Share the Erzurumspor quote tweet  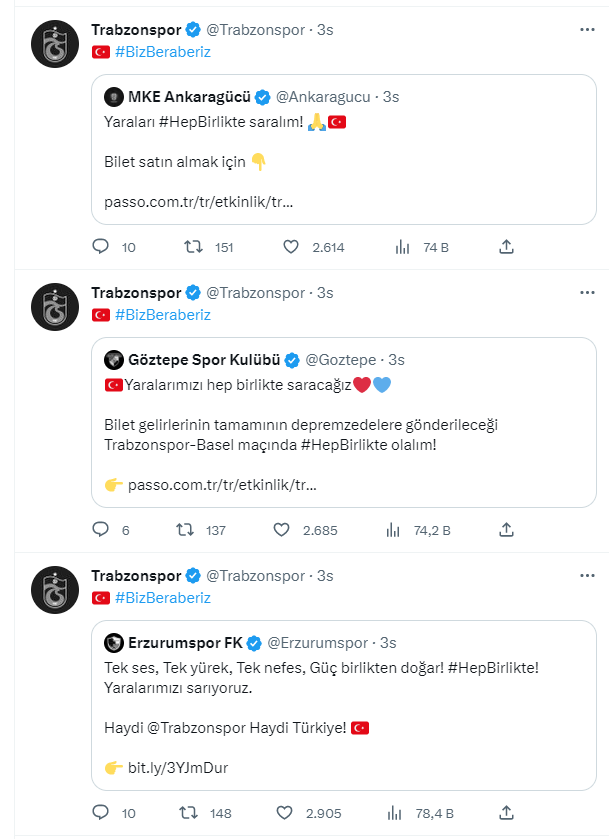pos(507,813)
